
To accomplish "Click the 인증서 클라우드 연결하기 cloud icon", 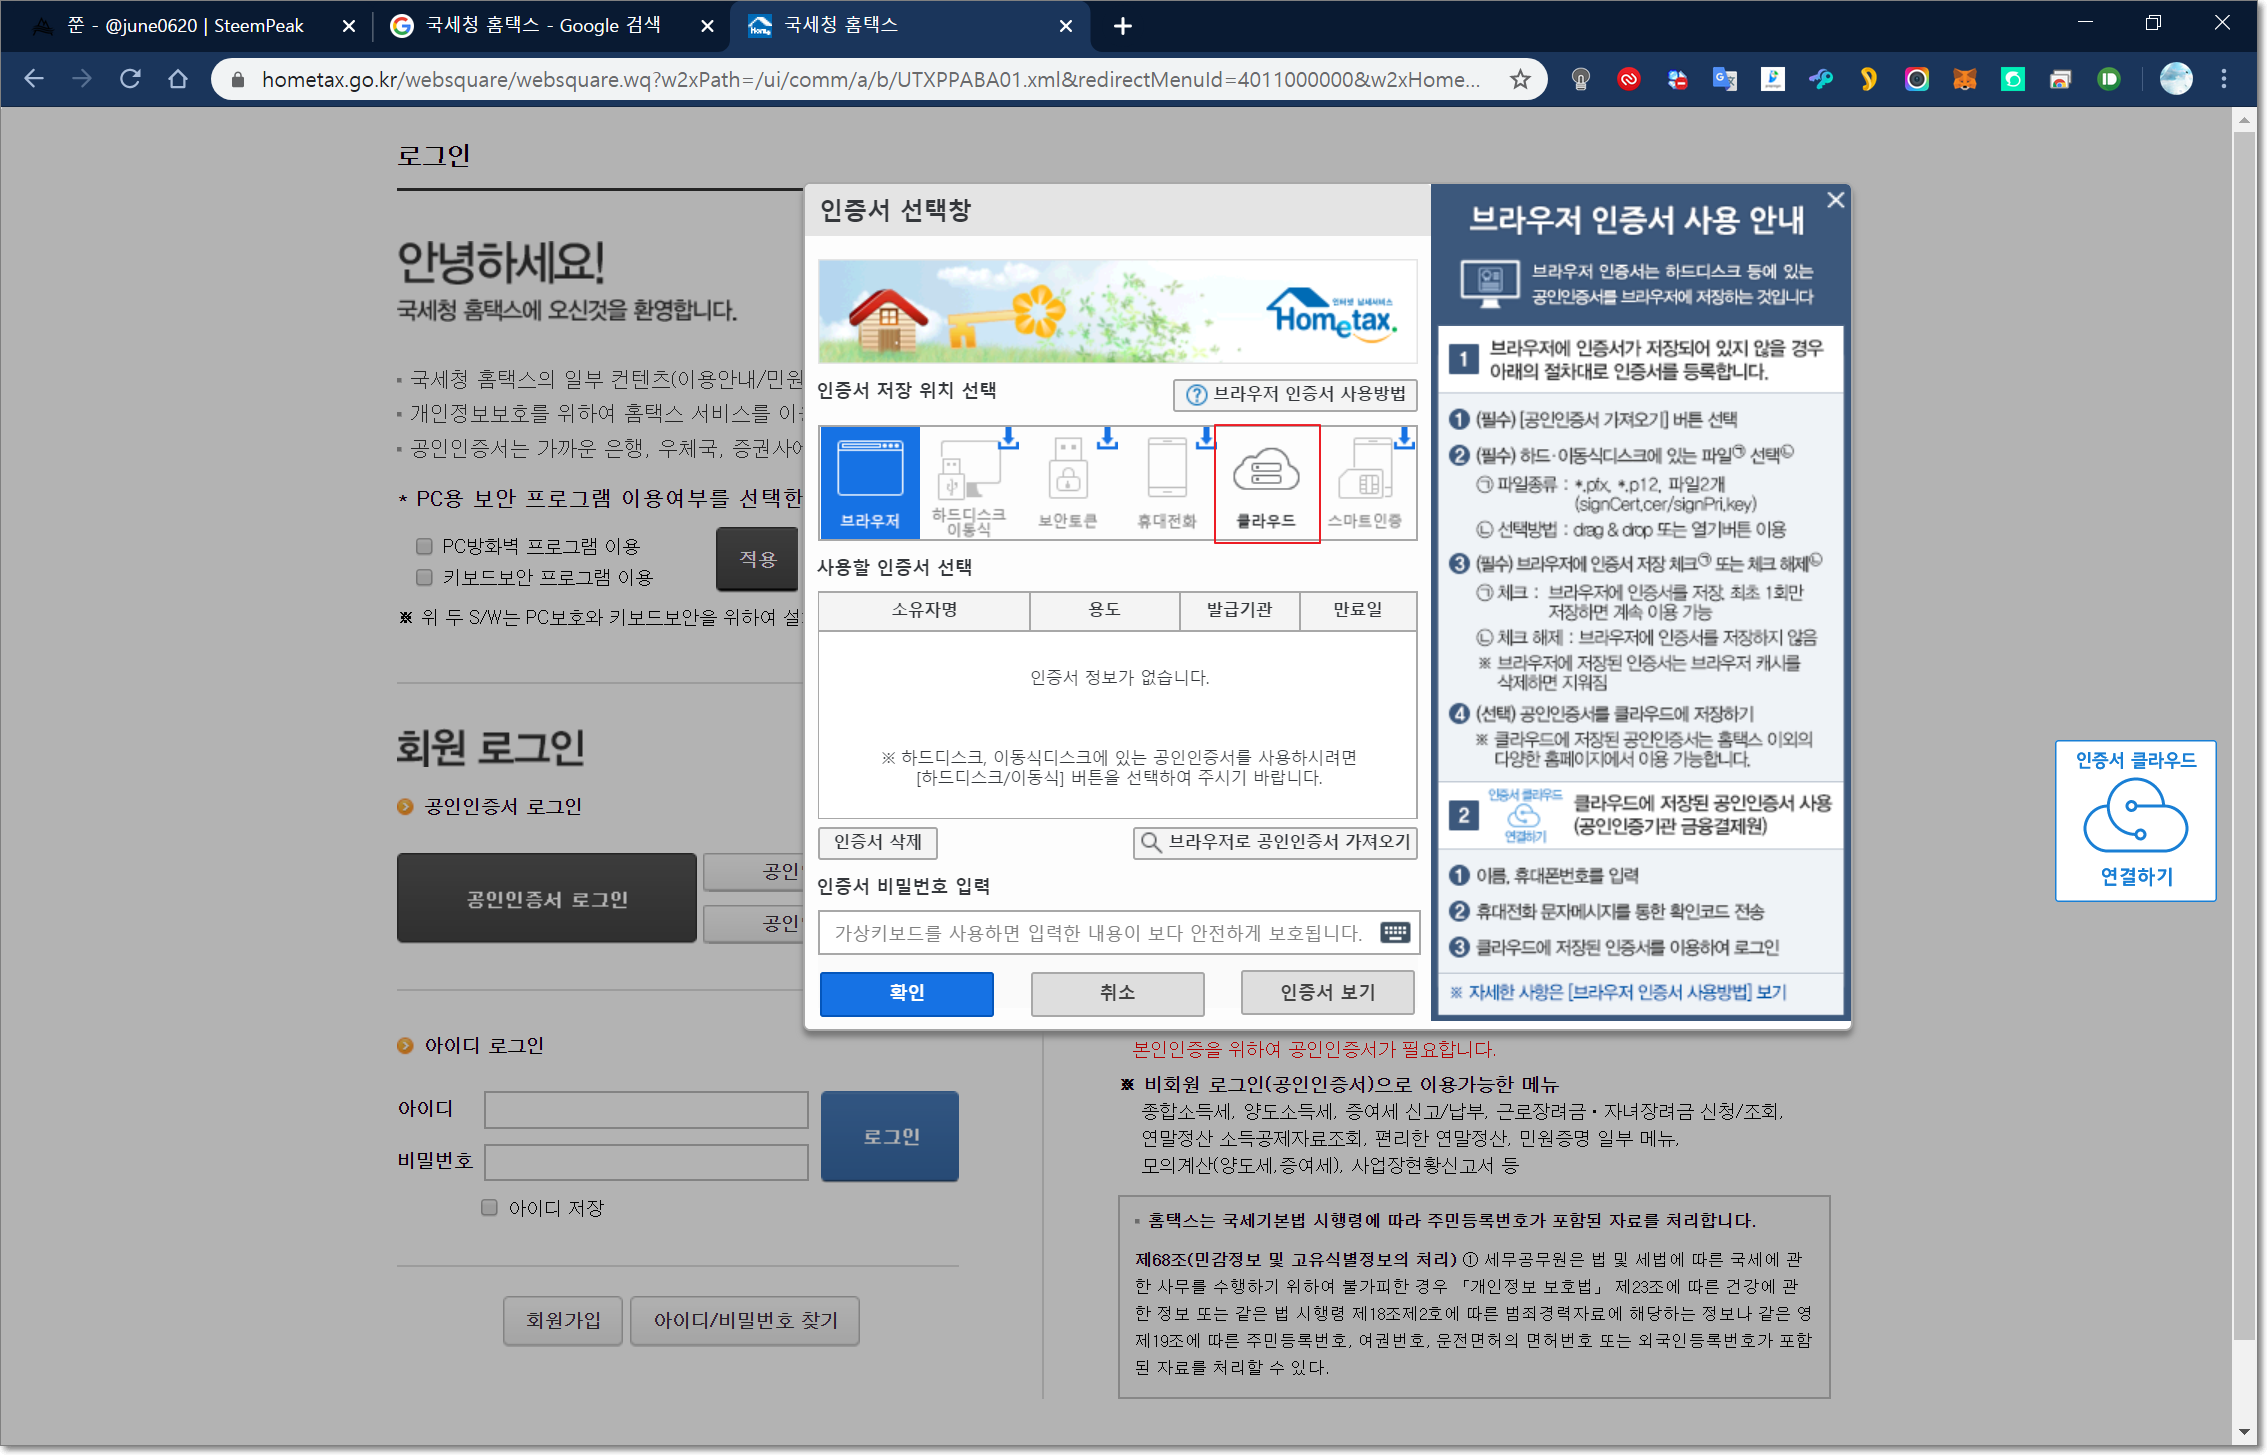I will tap(2134, 817).
